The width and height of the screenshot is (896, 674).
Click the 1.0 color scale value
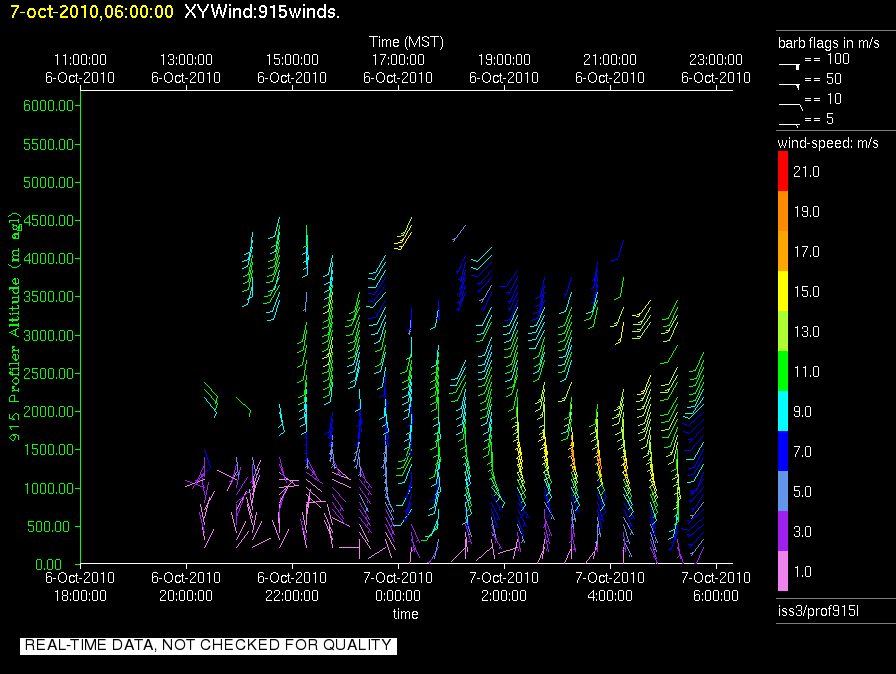pyautogui.click(x=803, y=572)
